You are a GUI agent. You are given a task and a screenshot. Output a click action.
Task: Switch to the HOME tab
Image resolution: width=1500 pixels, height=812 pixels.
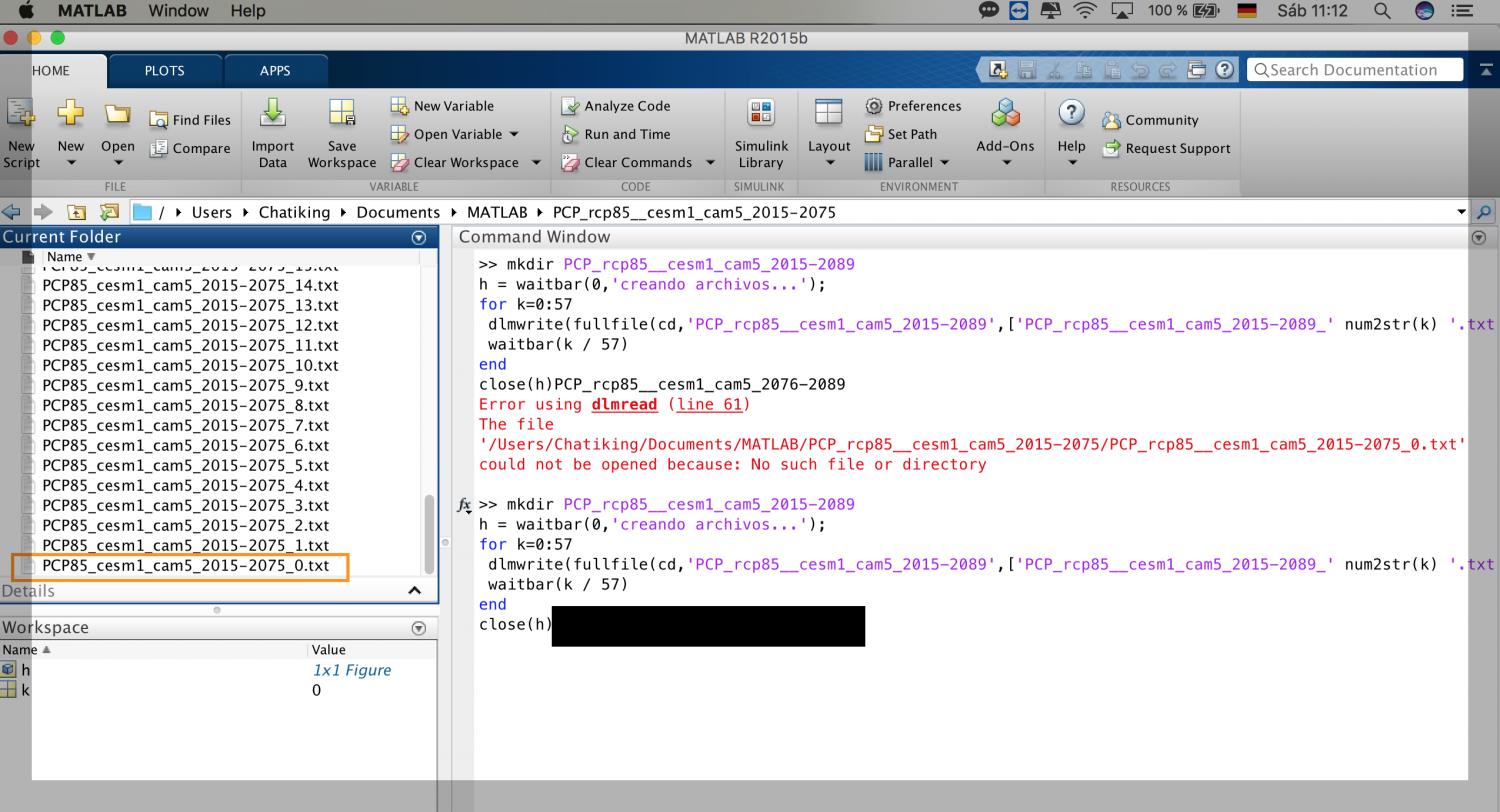coord(51,71)
